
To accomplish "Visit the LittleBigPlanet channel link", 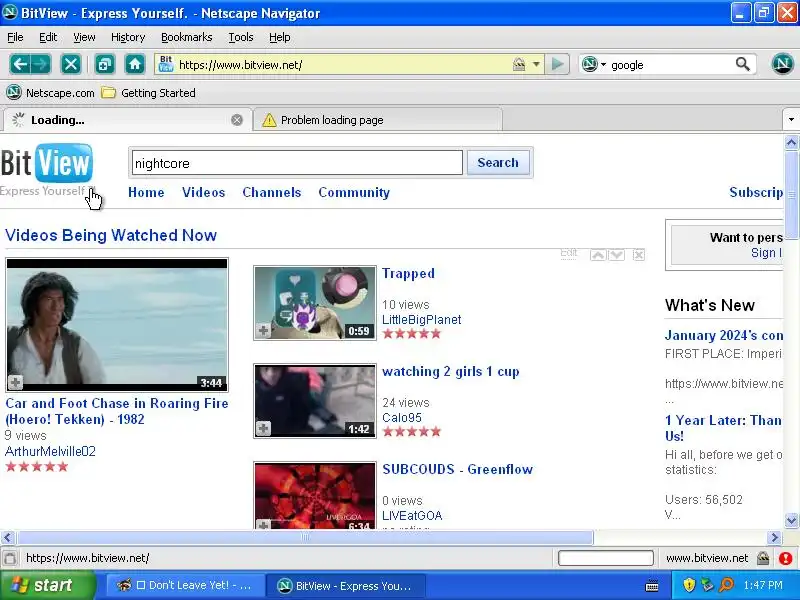I will pos(421,319).
